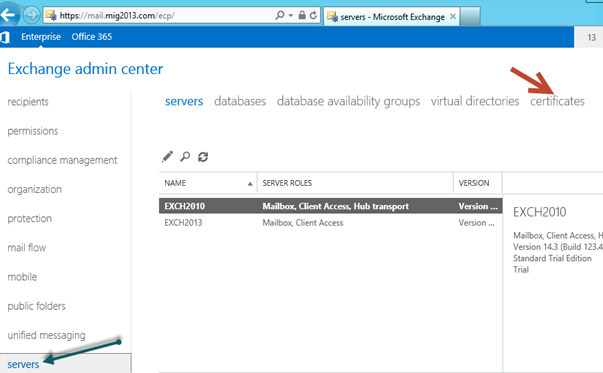Go to unified messaging section

coord(47,335)
